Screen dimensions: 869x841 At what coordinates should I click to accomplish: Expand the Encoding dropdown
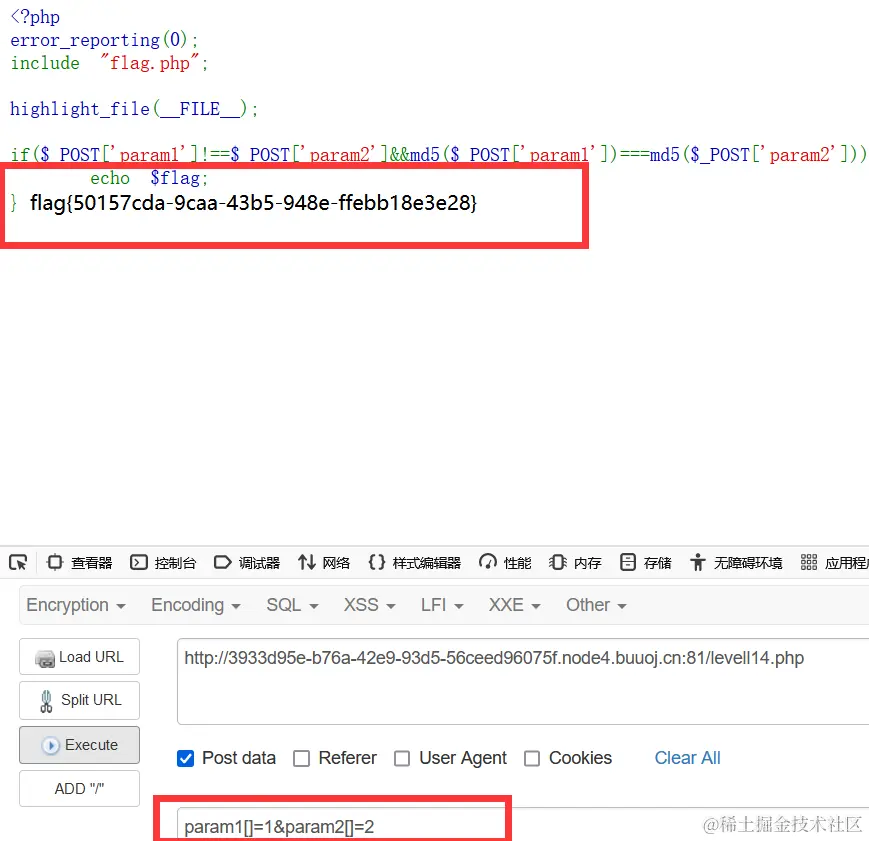click(x=196, y=605)
